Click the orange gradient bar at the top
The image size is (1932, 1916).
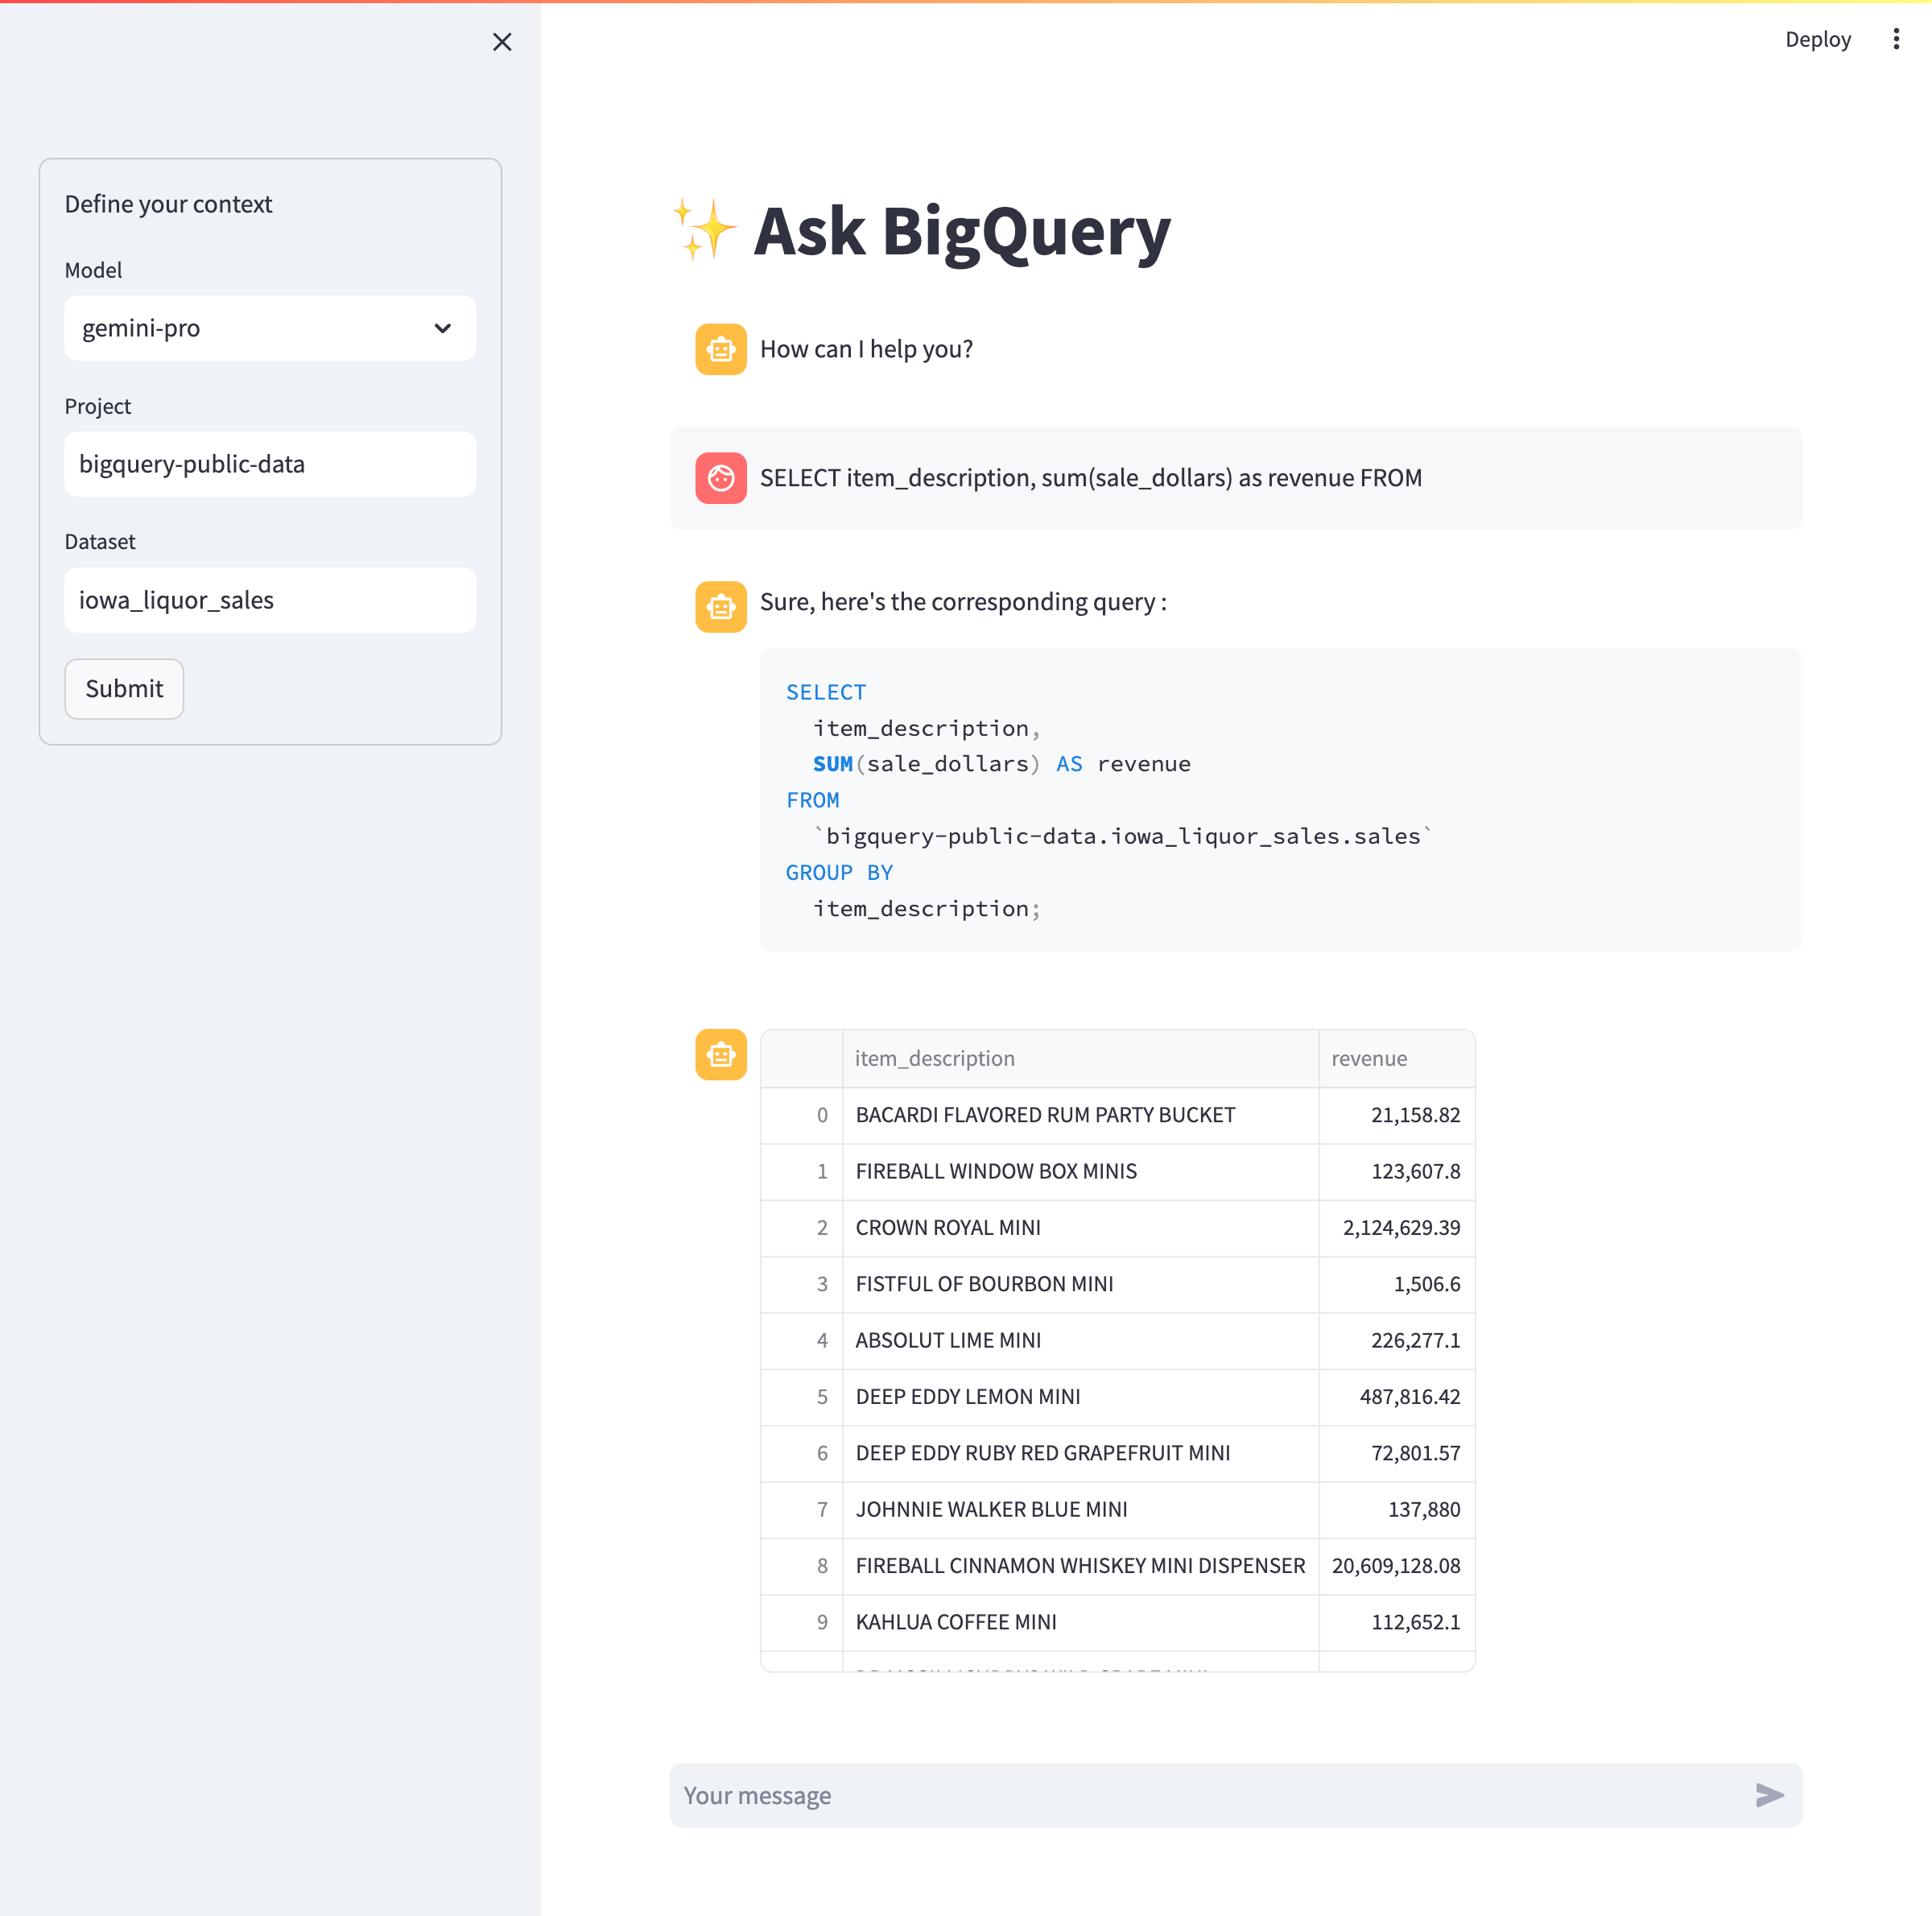[966, 3]
